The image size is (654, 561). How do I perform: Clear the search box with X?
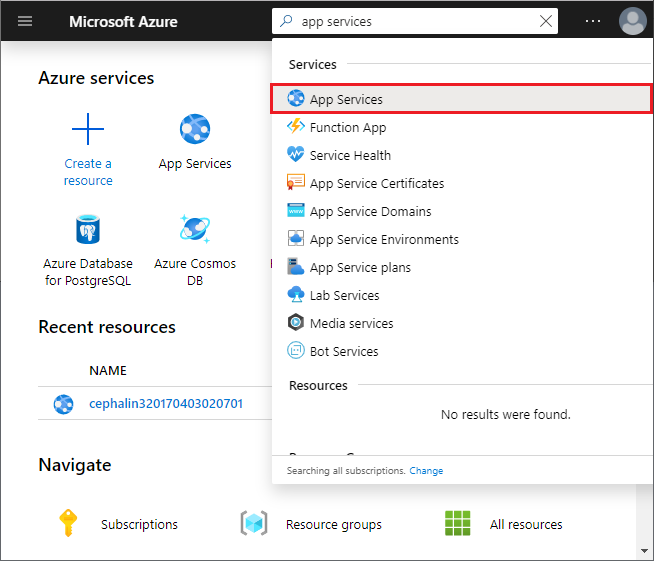(x=545, y=21)
